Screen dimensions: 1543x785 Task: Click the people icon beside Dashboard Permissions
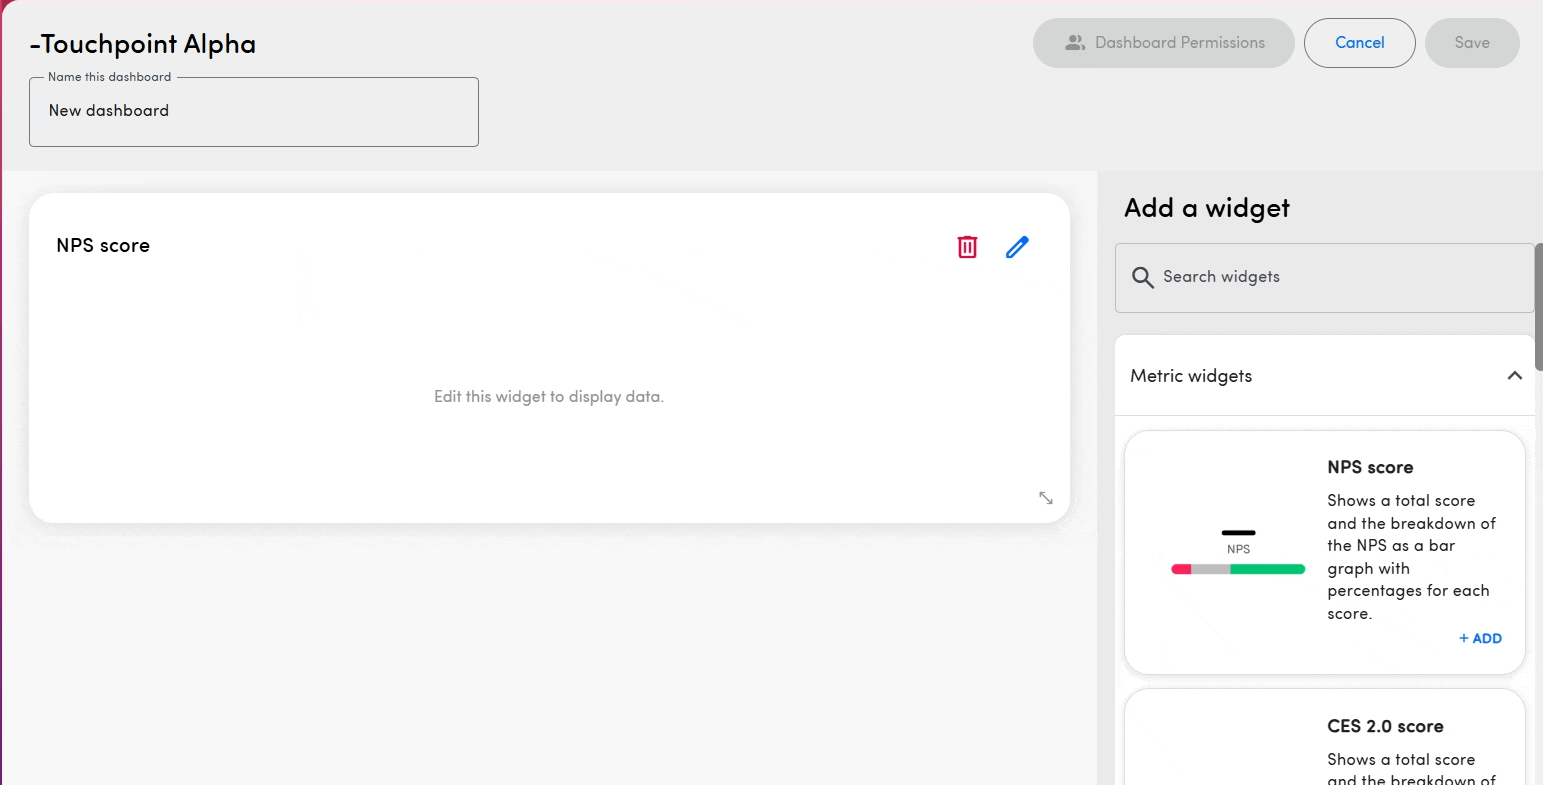point(1075,43)
